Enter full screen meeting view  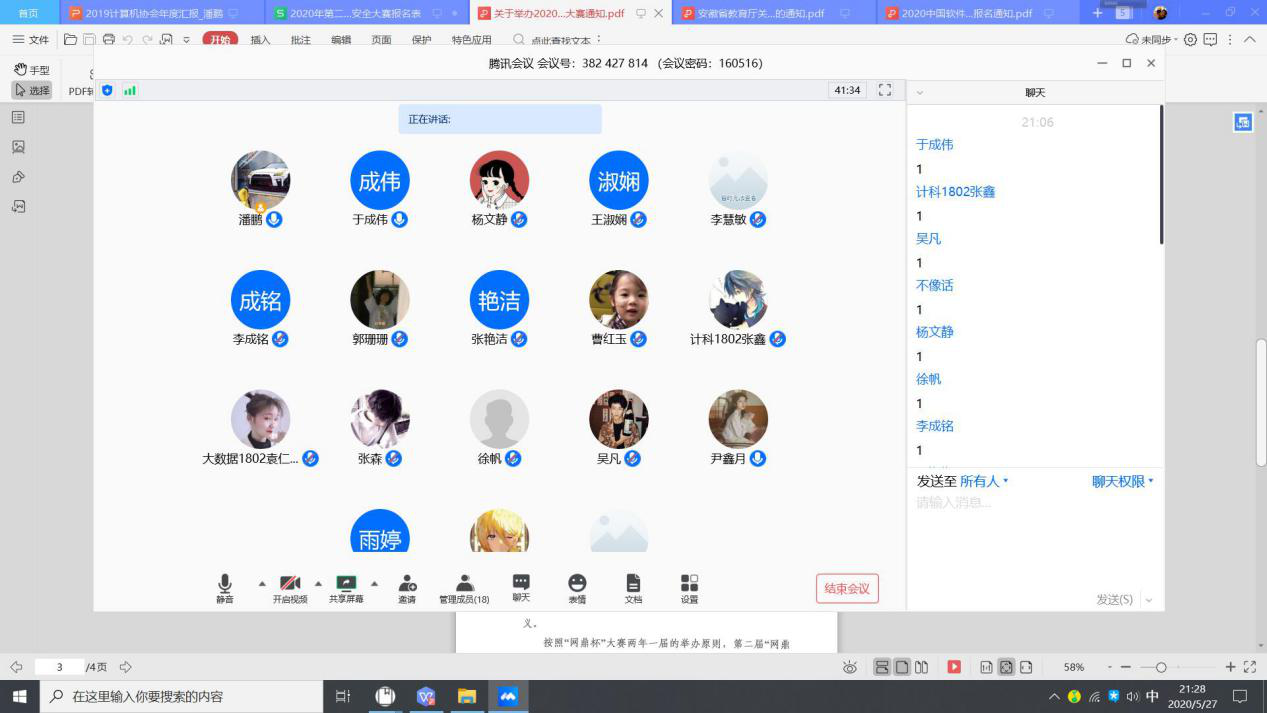click(885, 90)
